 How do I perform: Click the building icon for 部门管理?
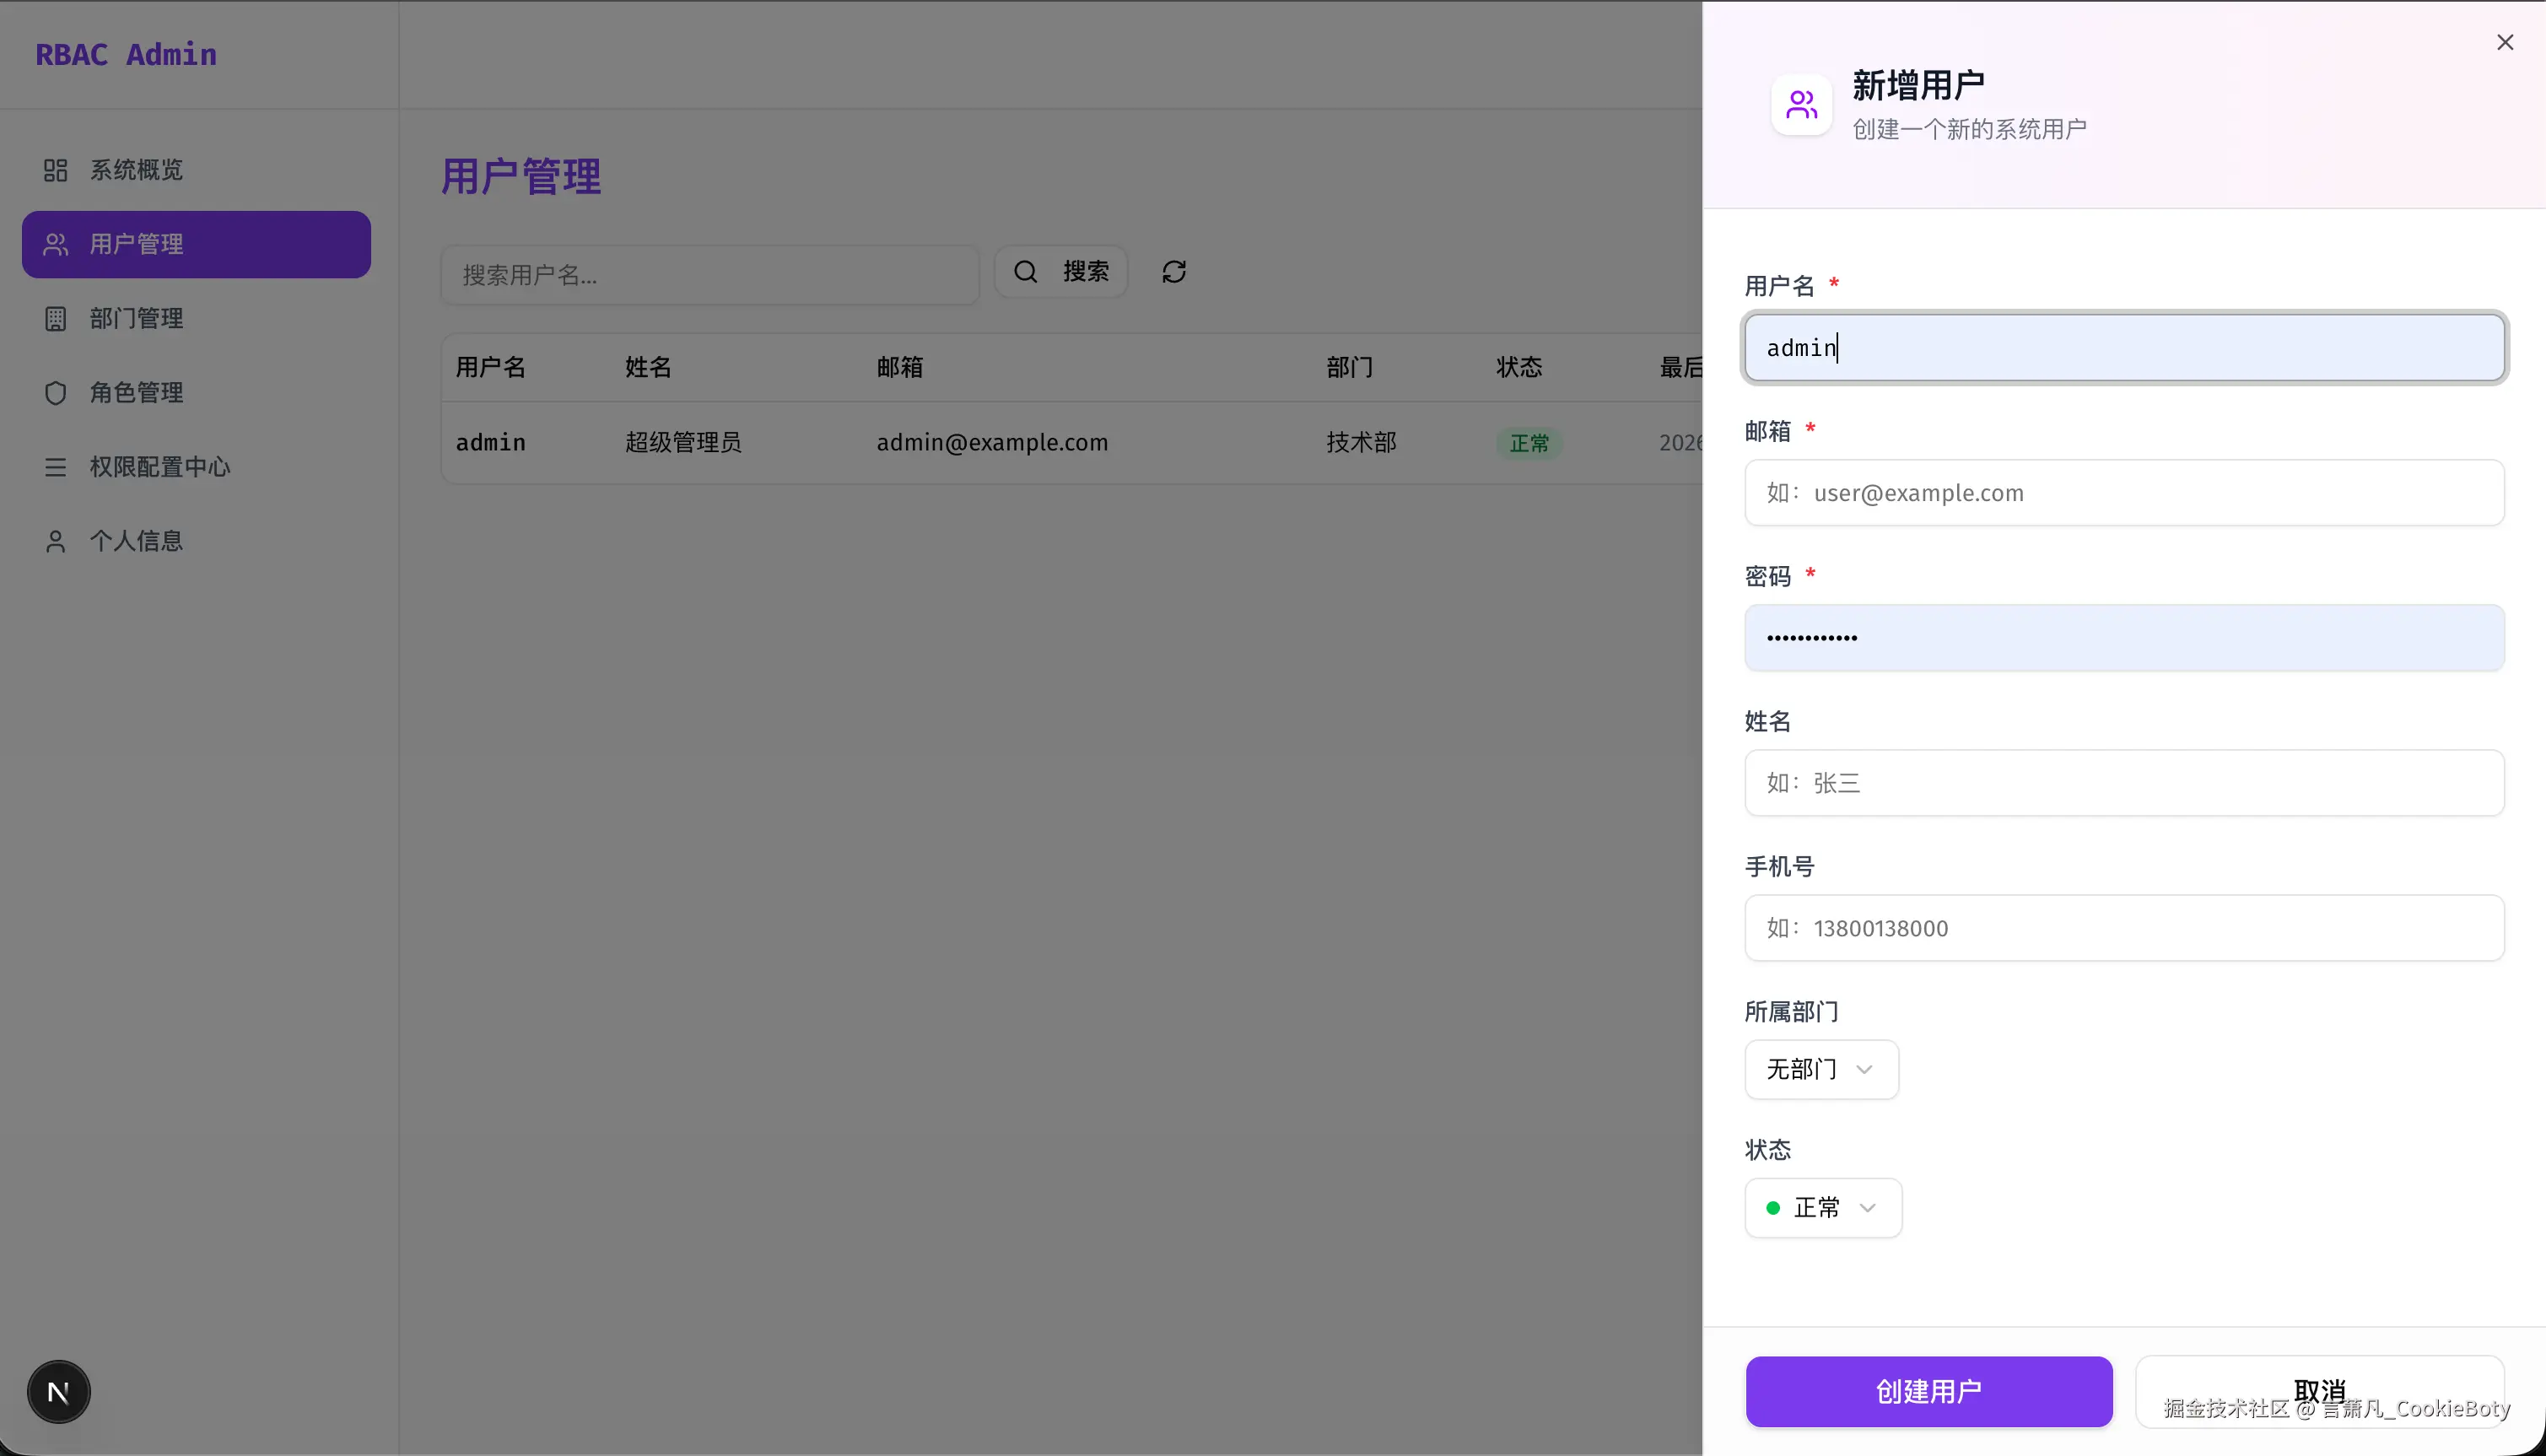[x=55, y=319]
